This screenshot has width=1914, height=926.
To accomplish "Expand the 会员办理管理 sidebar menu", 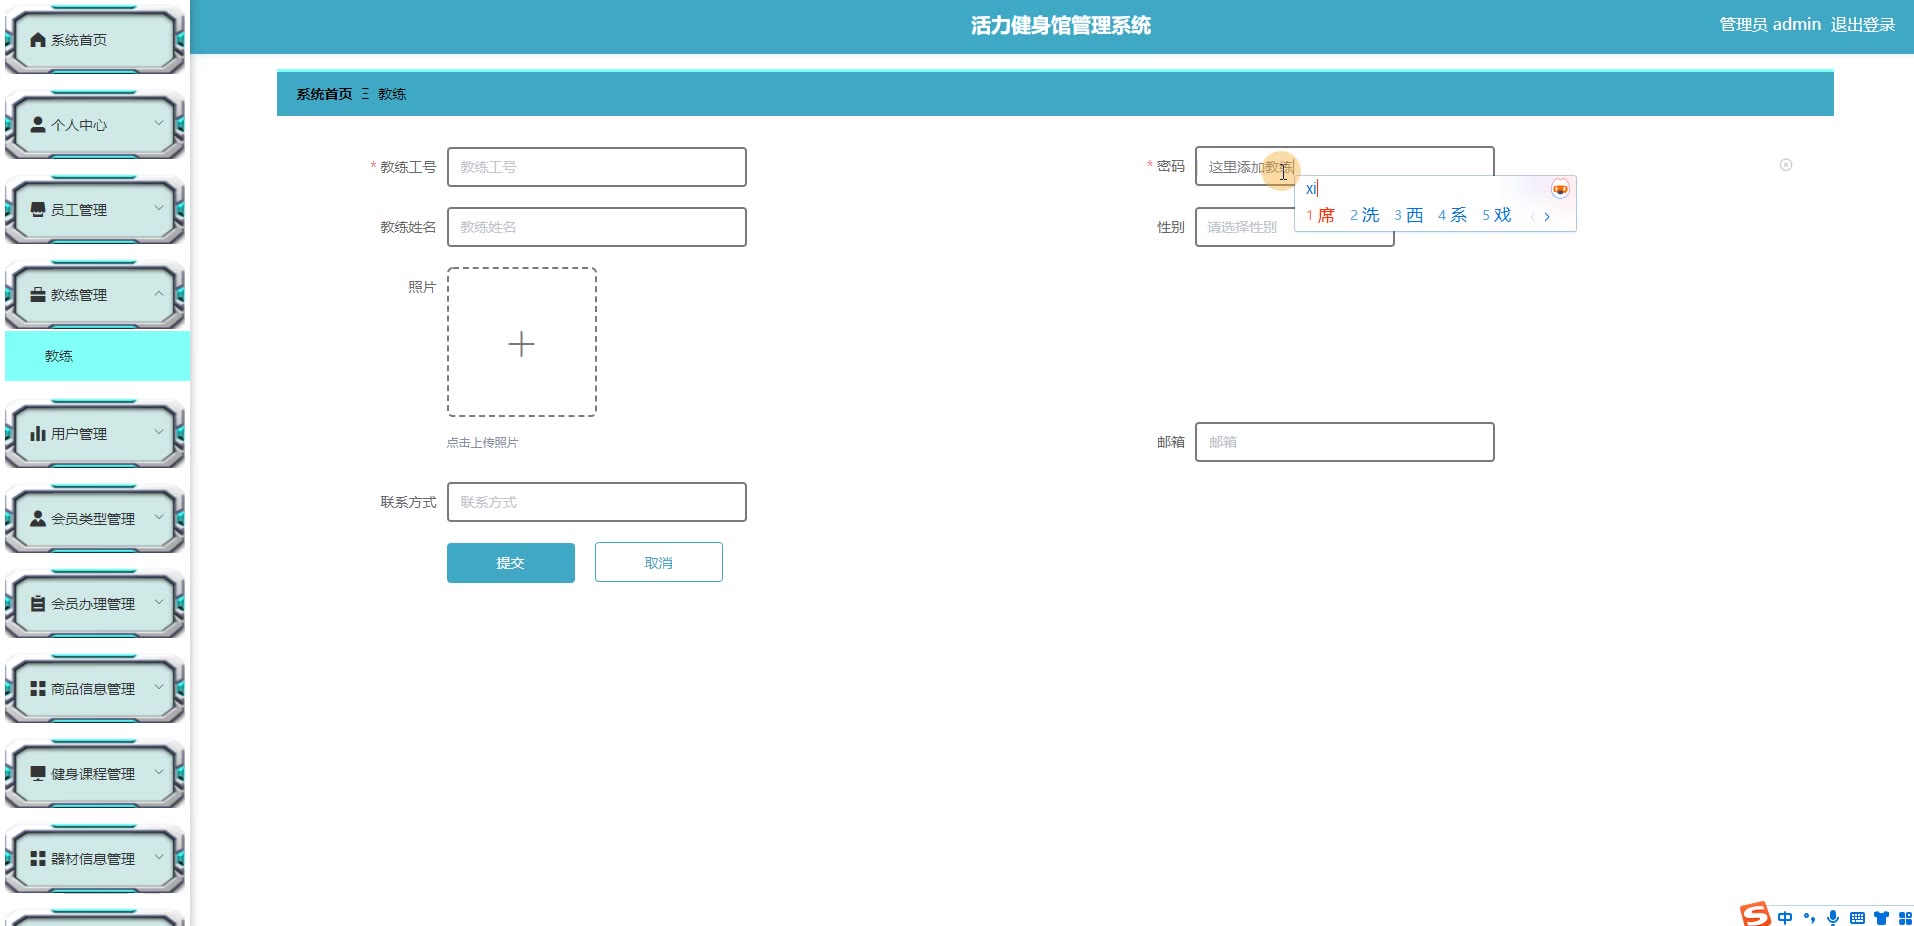I will pyautogui.click(x=95, y=604).
